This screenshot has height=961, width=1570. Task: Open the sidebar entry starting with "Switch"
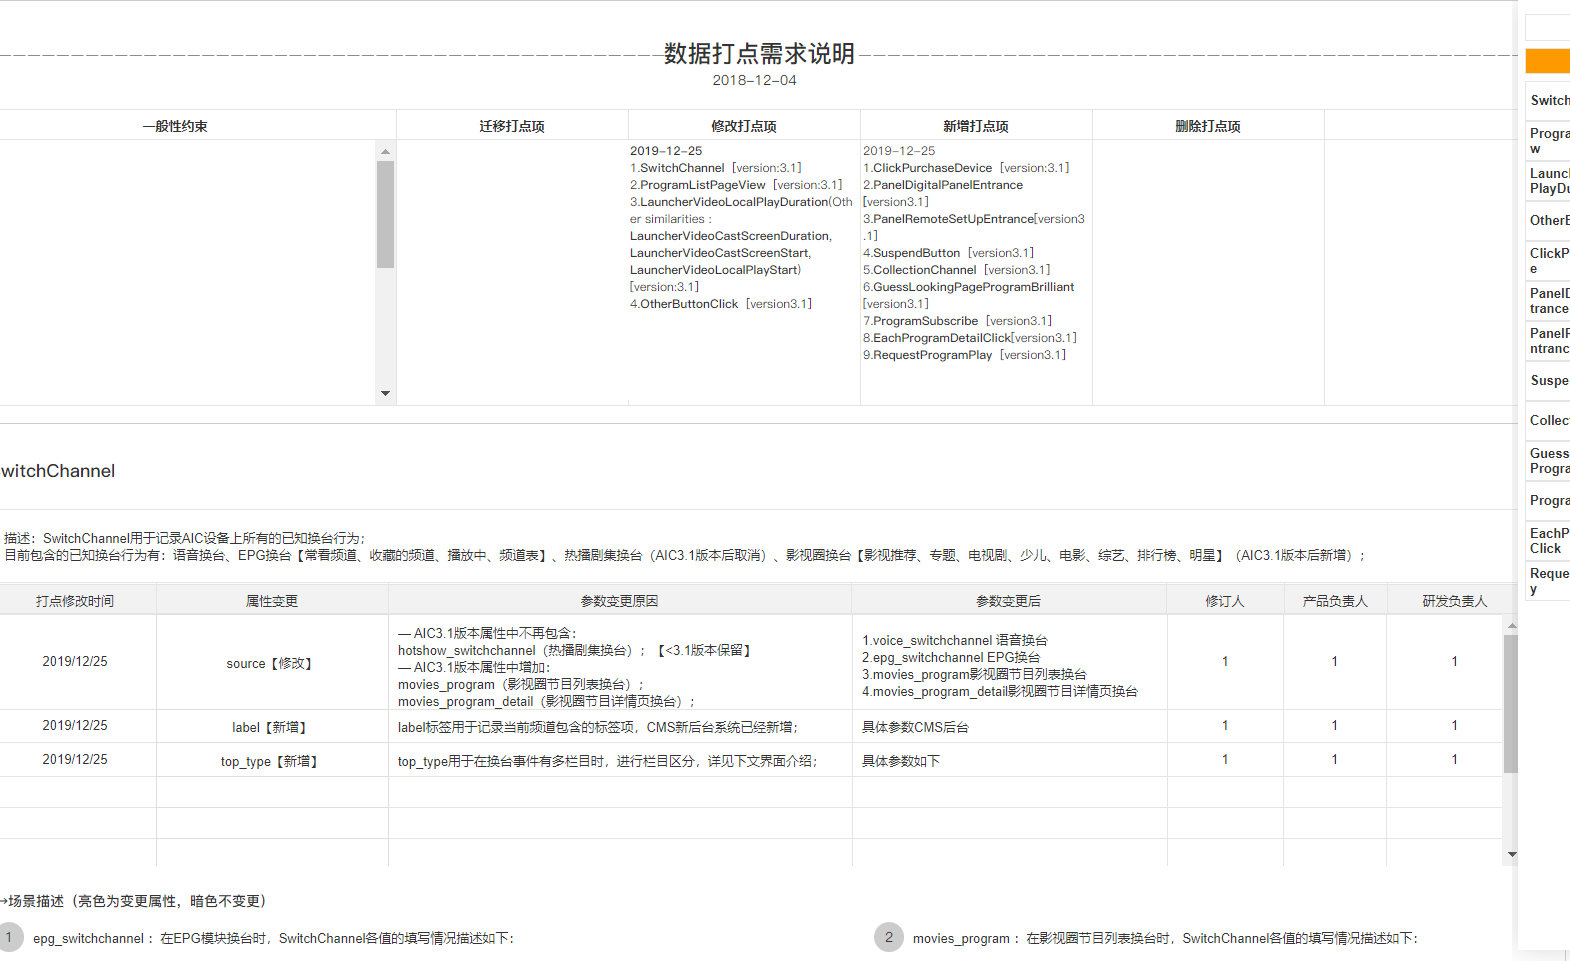click(1549, 100)
